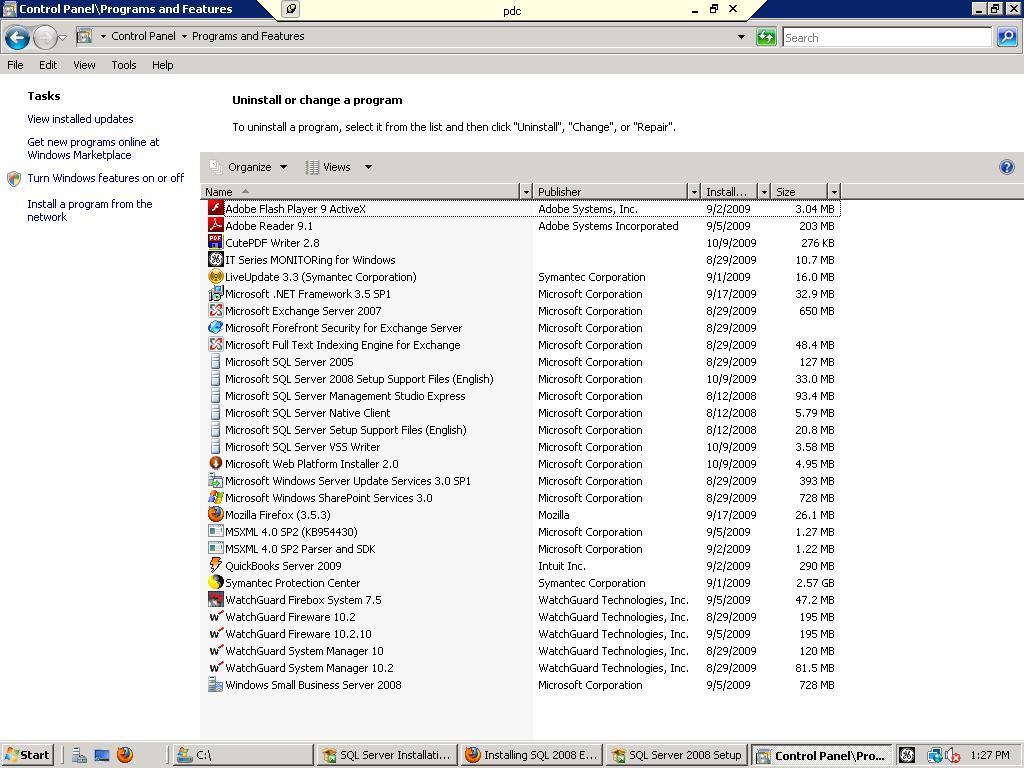1024x768 pixels.
Task: Select WatchGuard System Manager 10.2 row
Action: tap(520, 667)
